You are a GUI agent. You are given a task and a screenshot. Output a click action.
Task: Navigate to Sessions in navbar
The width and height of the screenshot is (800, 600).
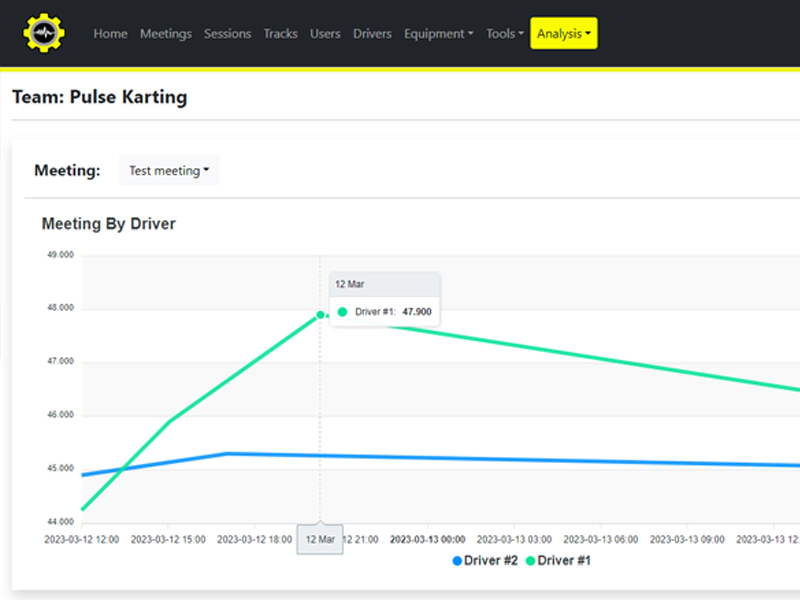coord(227,33)
